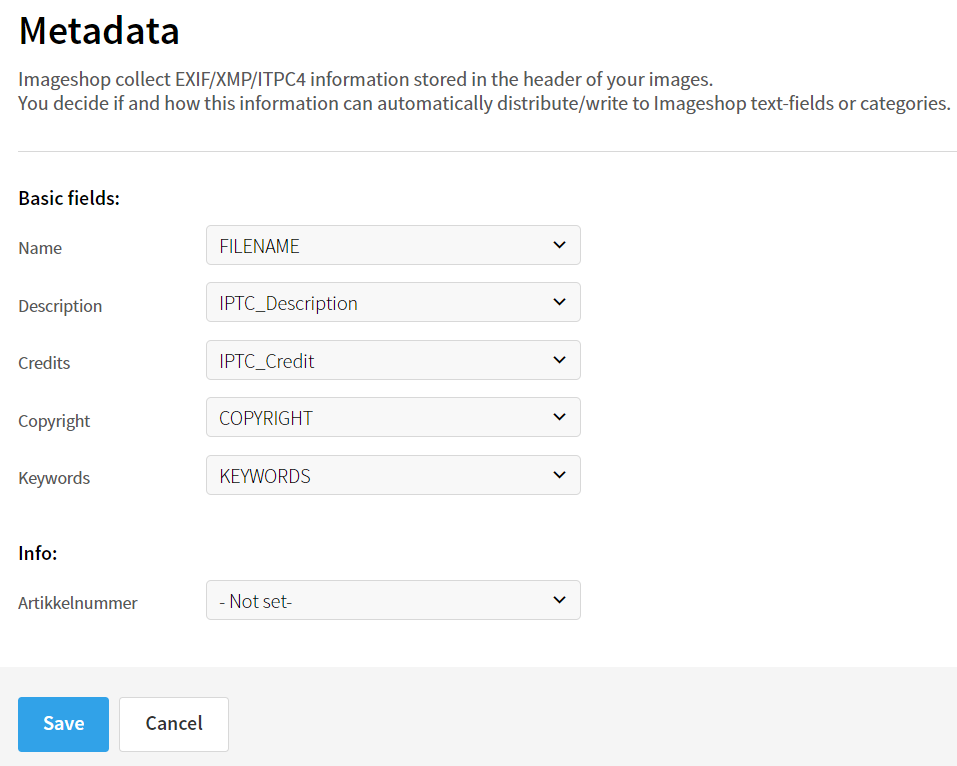Click the Artikkelnummer field label

(78, 603)
